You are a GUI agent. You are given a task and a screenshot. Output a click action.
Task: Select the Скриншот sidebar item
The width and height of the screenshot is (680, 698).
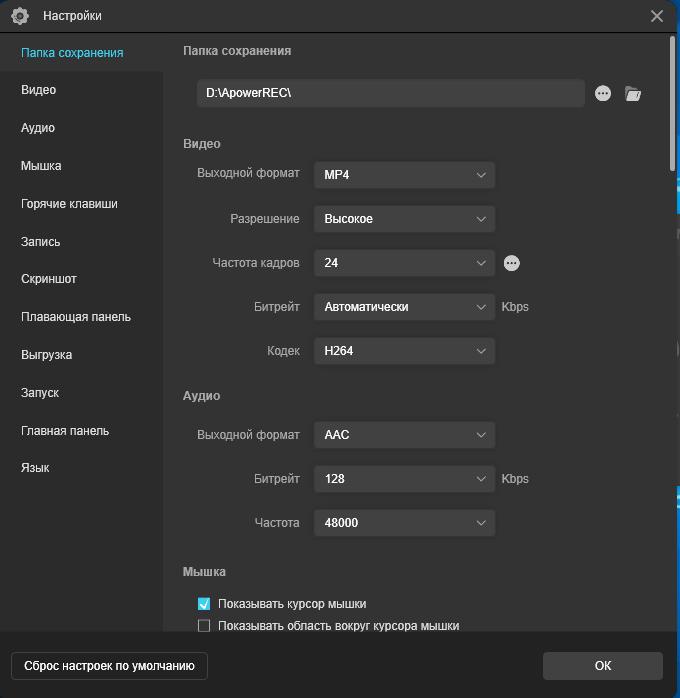click(49, 279)
